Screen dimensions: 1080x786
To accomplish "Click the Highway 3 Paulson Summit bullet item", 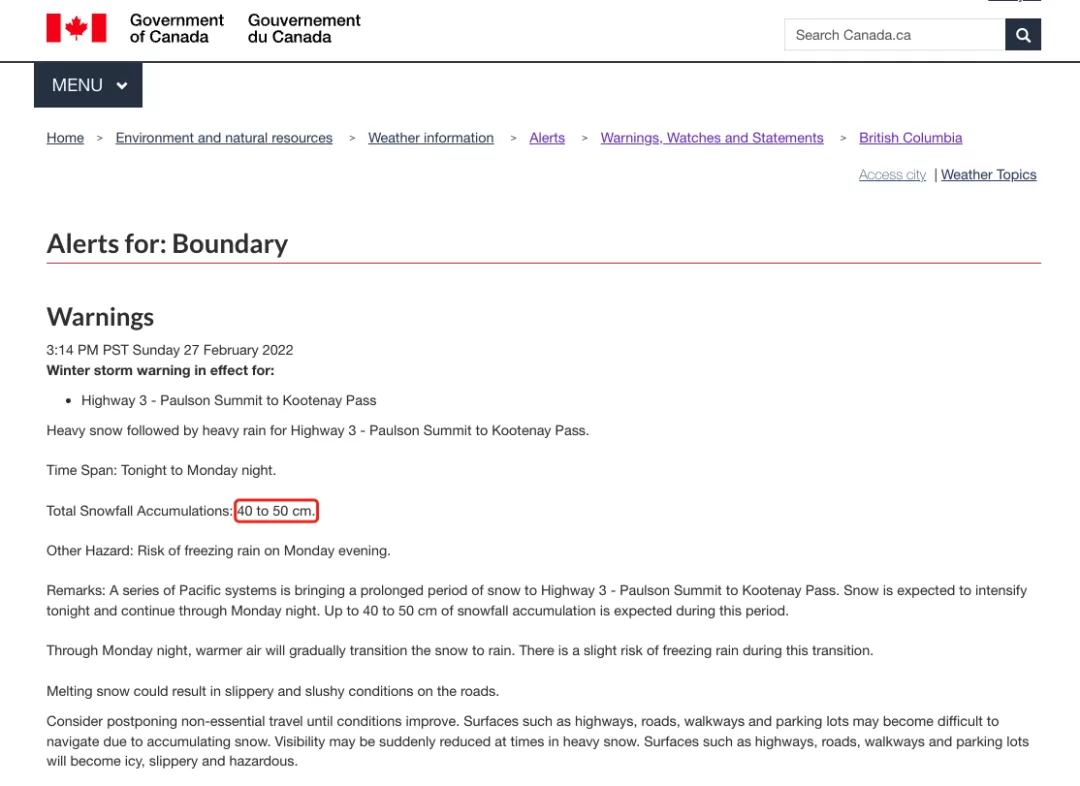I will (x=229, y=400).
